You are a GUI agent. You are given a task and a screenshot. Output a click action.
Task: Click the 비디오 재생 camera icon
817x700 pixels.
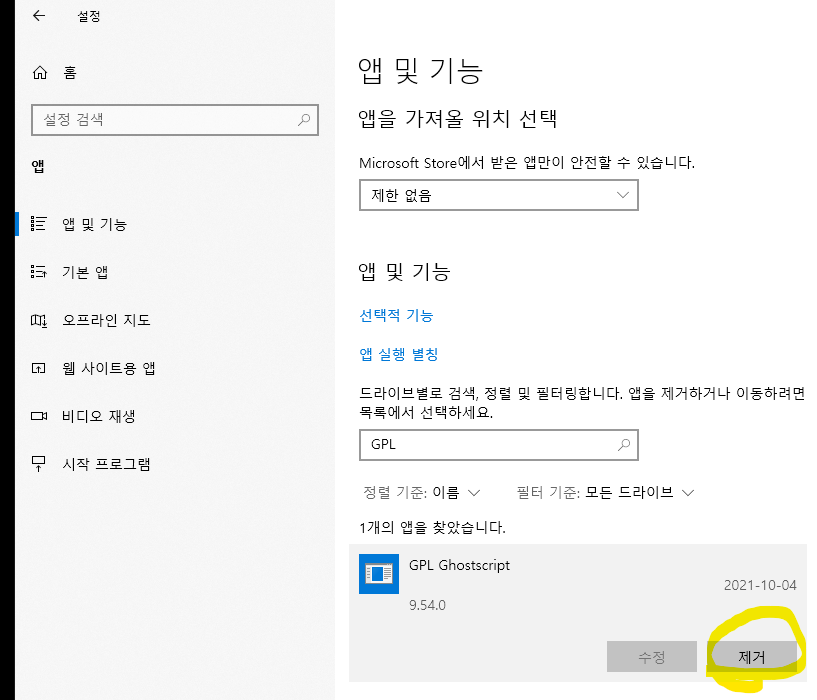tap(39, 416)
